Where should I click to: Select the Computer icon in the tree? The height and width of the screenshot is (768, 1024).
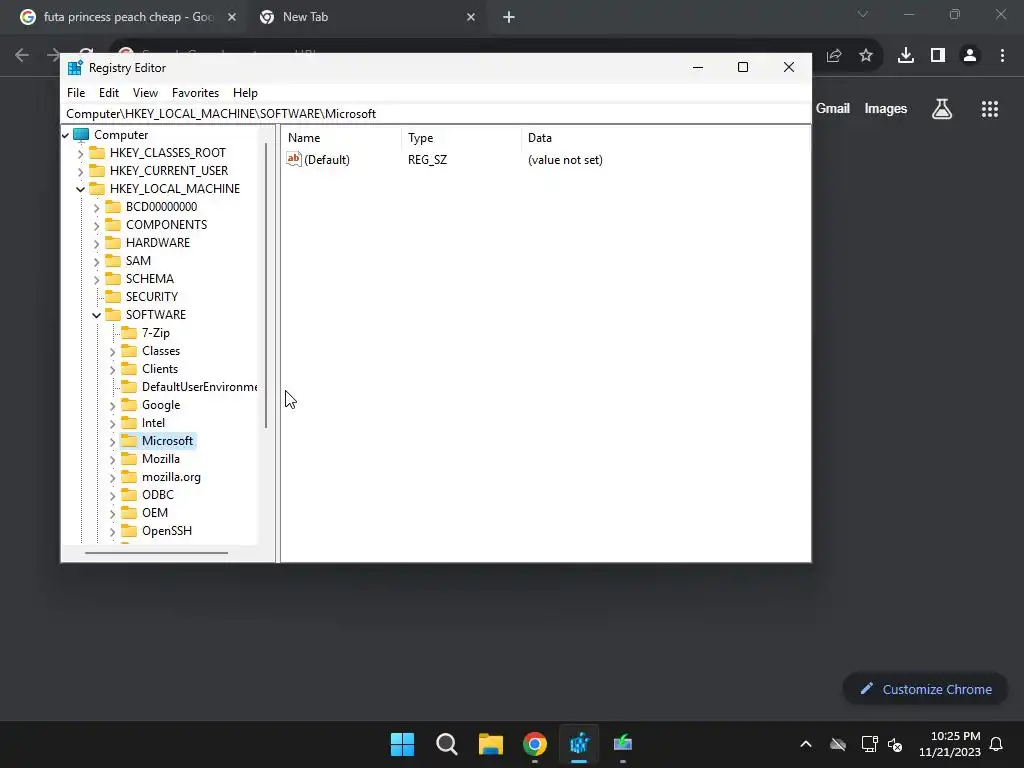point(81,135)
